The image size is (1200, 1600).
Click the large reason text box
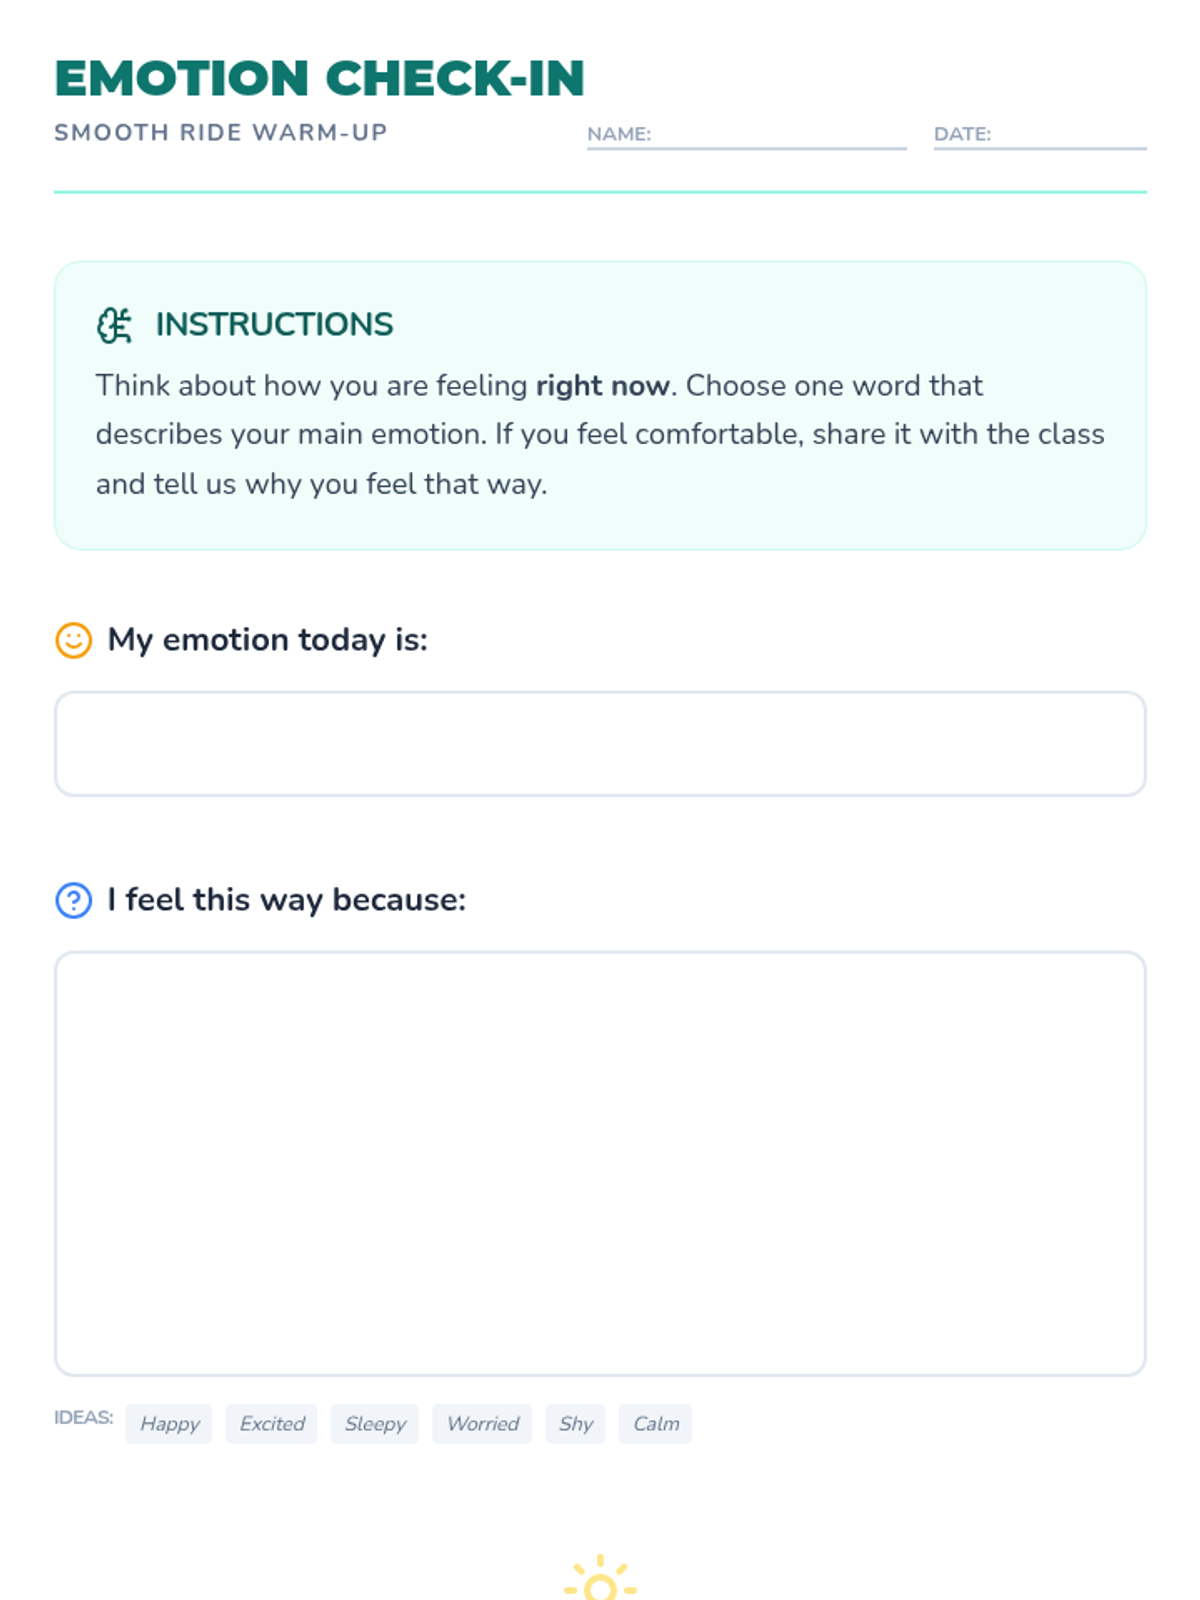click(x=600, y=1163)
